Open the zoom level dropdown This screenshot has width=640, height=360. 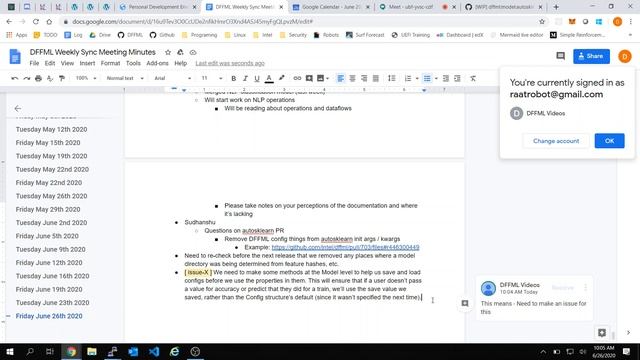(x=86, y=78)
